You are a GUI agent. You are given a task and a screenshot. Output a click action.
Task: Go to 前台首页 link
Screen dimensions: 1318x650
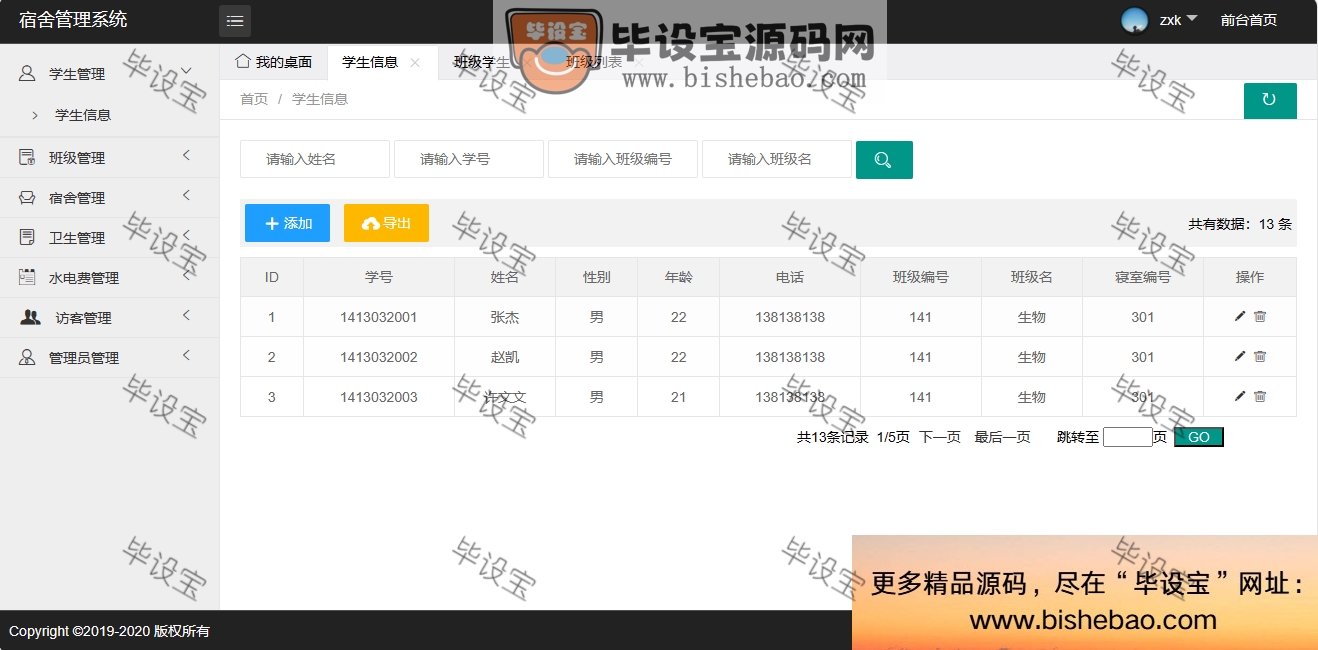coord(1248,20)
